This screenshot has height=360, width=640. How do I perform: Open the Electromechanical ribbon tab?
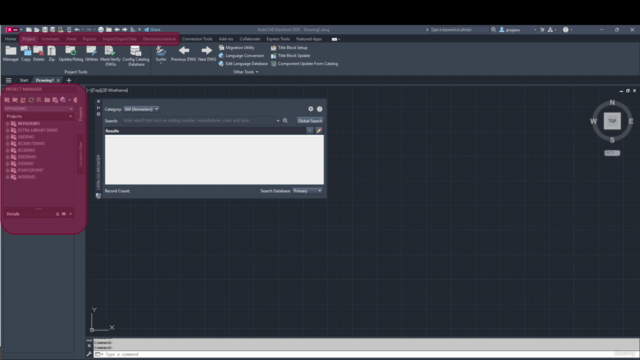pos(159,39)
